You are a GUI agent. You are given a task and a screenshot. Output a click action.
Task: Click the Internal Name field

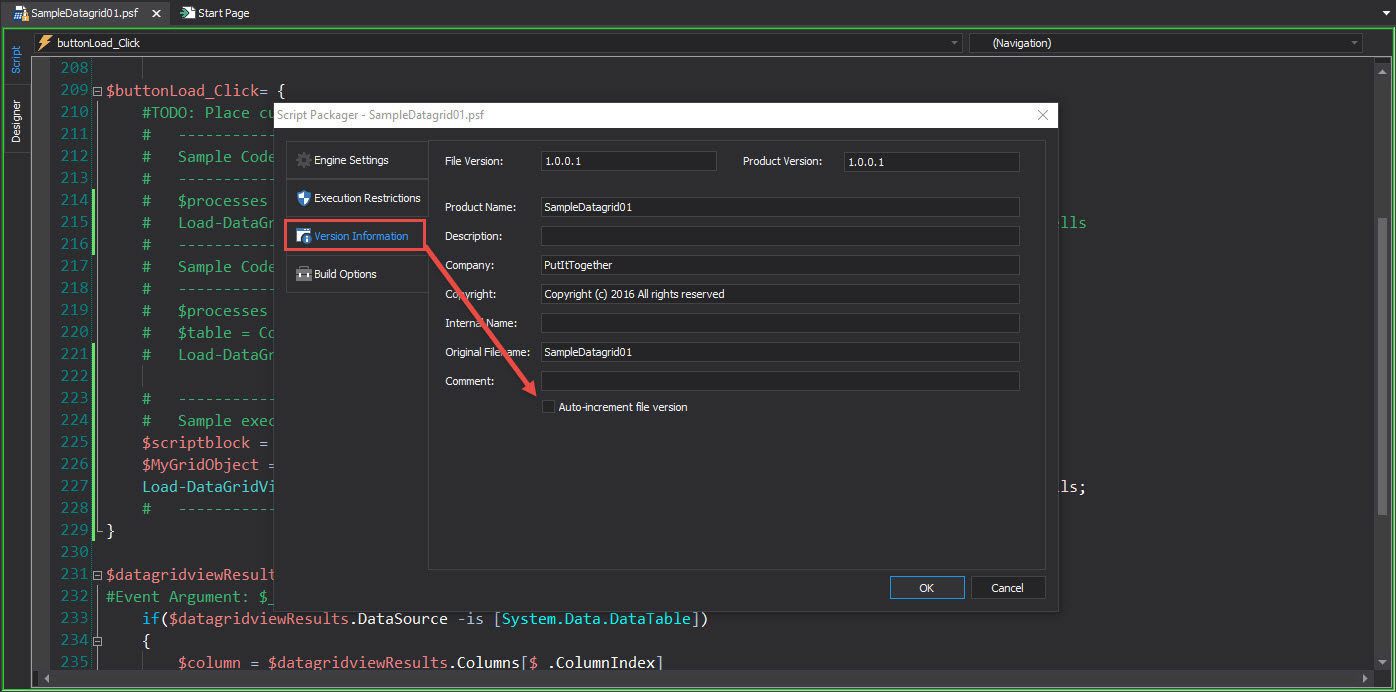coord(780,323)
